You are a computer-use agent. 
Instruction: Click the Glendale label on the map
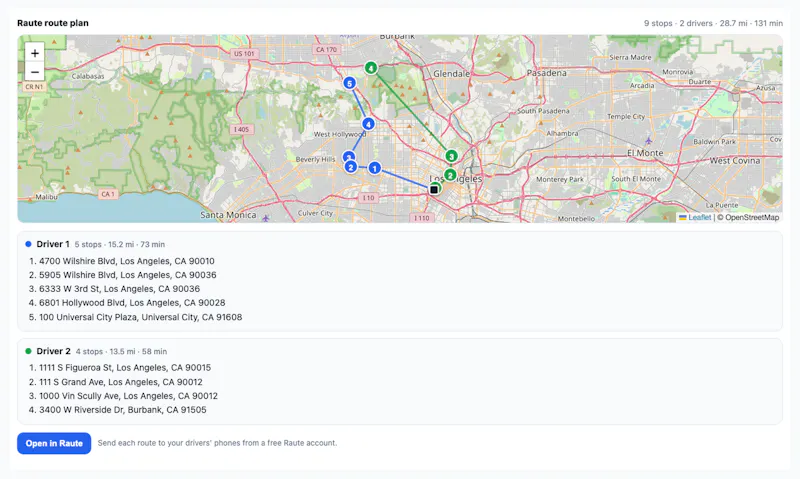click(x=452, y=73)
